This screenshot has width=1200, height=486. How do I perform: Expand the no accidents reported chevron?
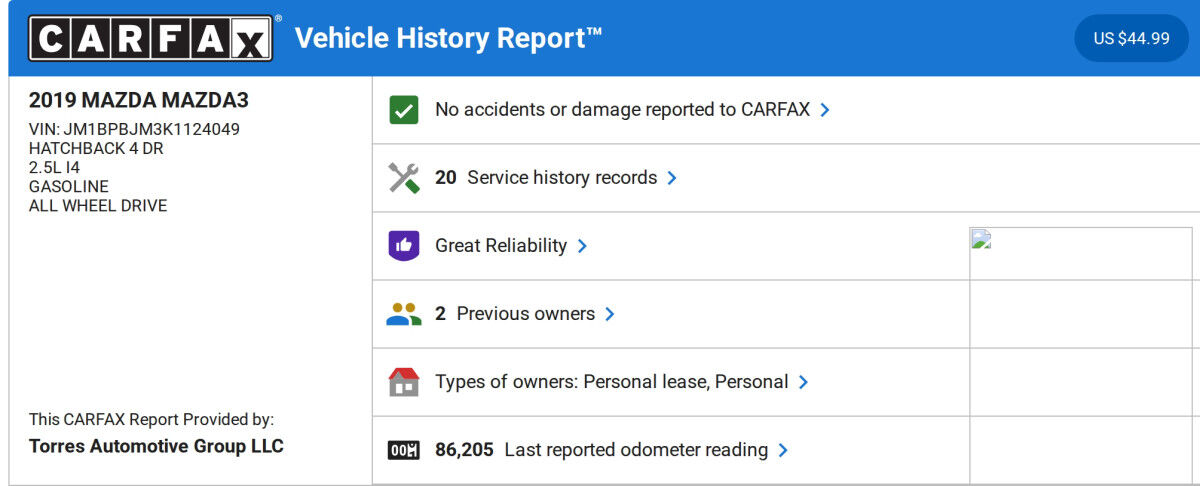click(x=825, y=110)
